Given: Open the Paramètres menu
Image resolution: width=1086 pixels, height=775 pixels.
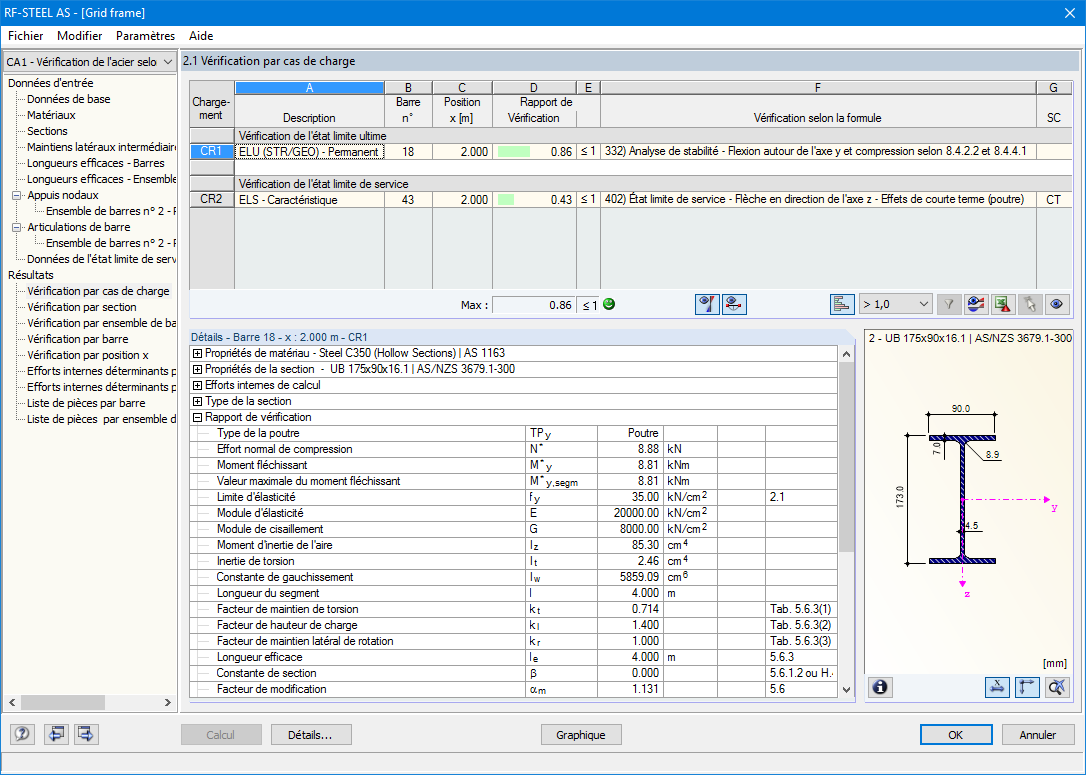Looking at the screenshot, I should click(145, 36).
